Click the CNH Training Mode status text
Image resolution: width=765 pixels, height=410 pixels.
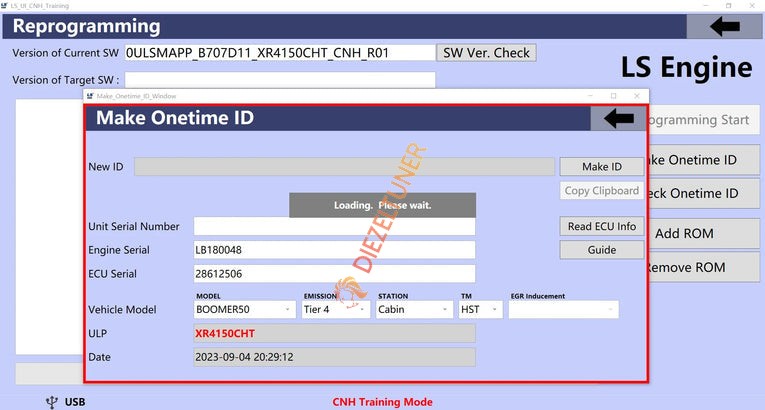tap(382, 402)
